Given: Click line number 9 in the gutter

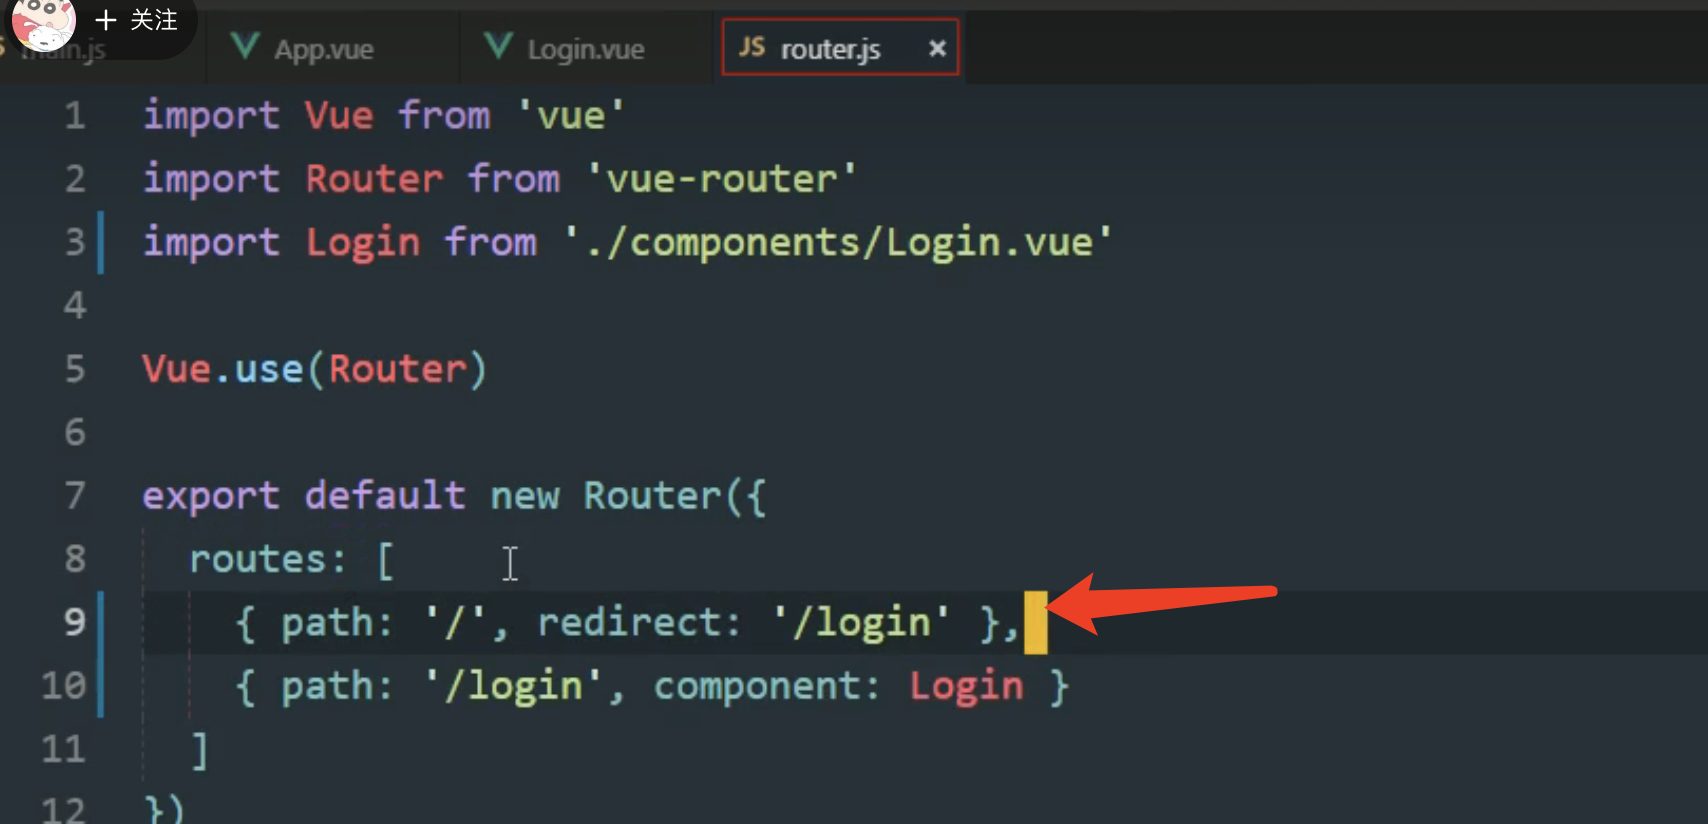Looking at the screenshot, I should [x=75, y=622].
